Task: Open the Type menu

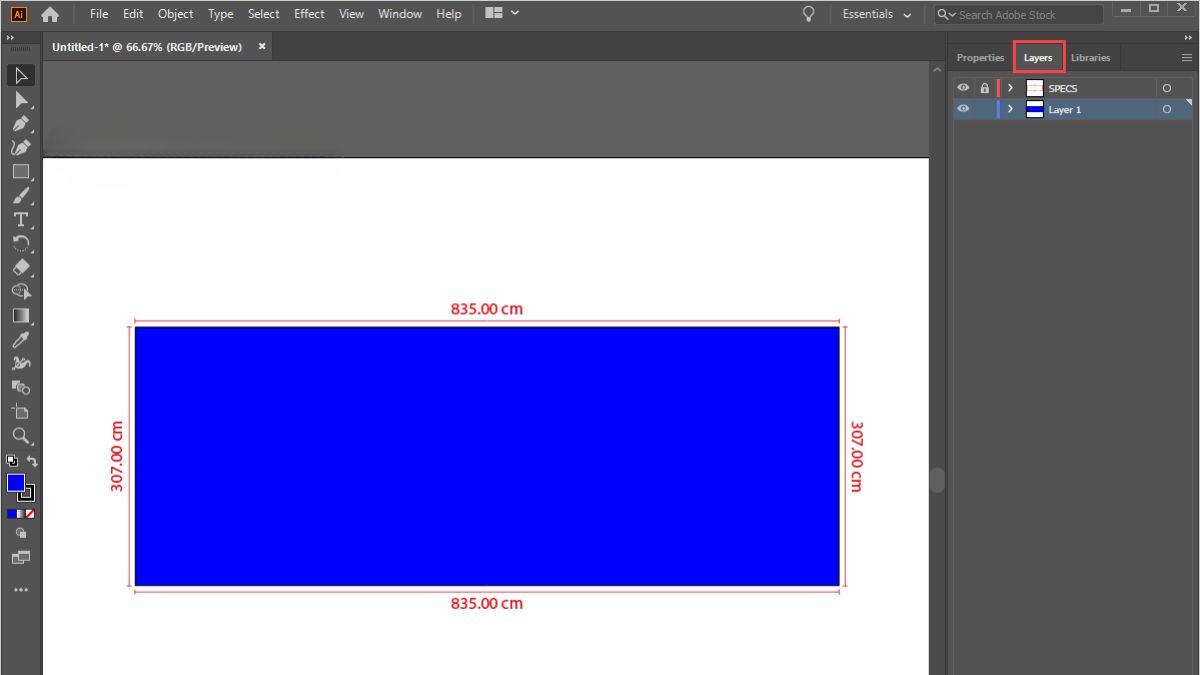Action: click(x=221, y=14)
